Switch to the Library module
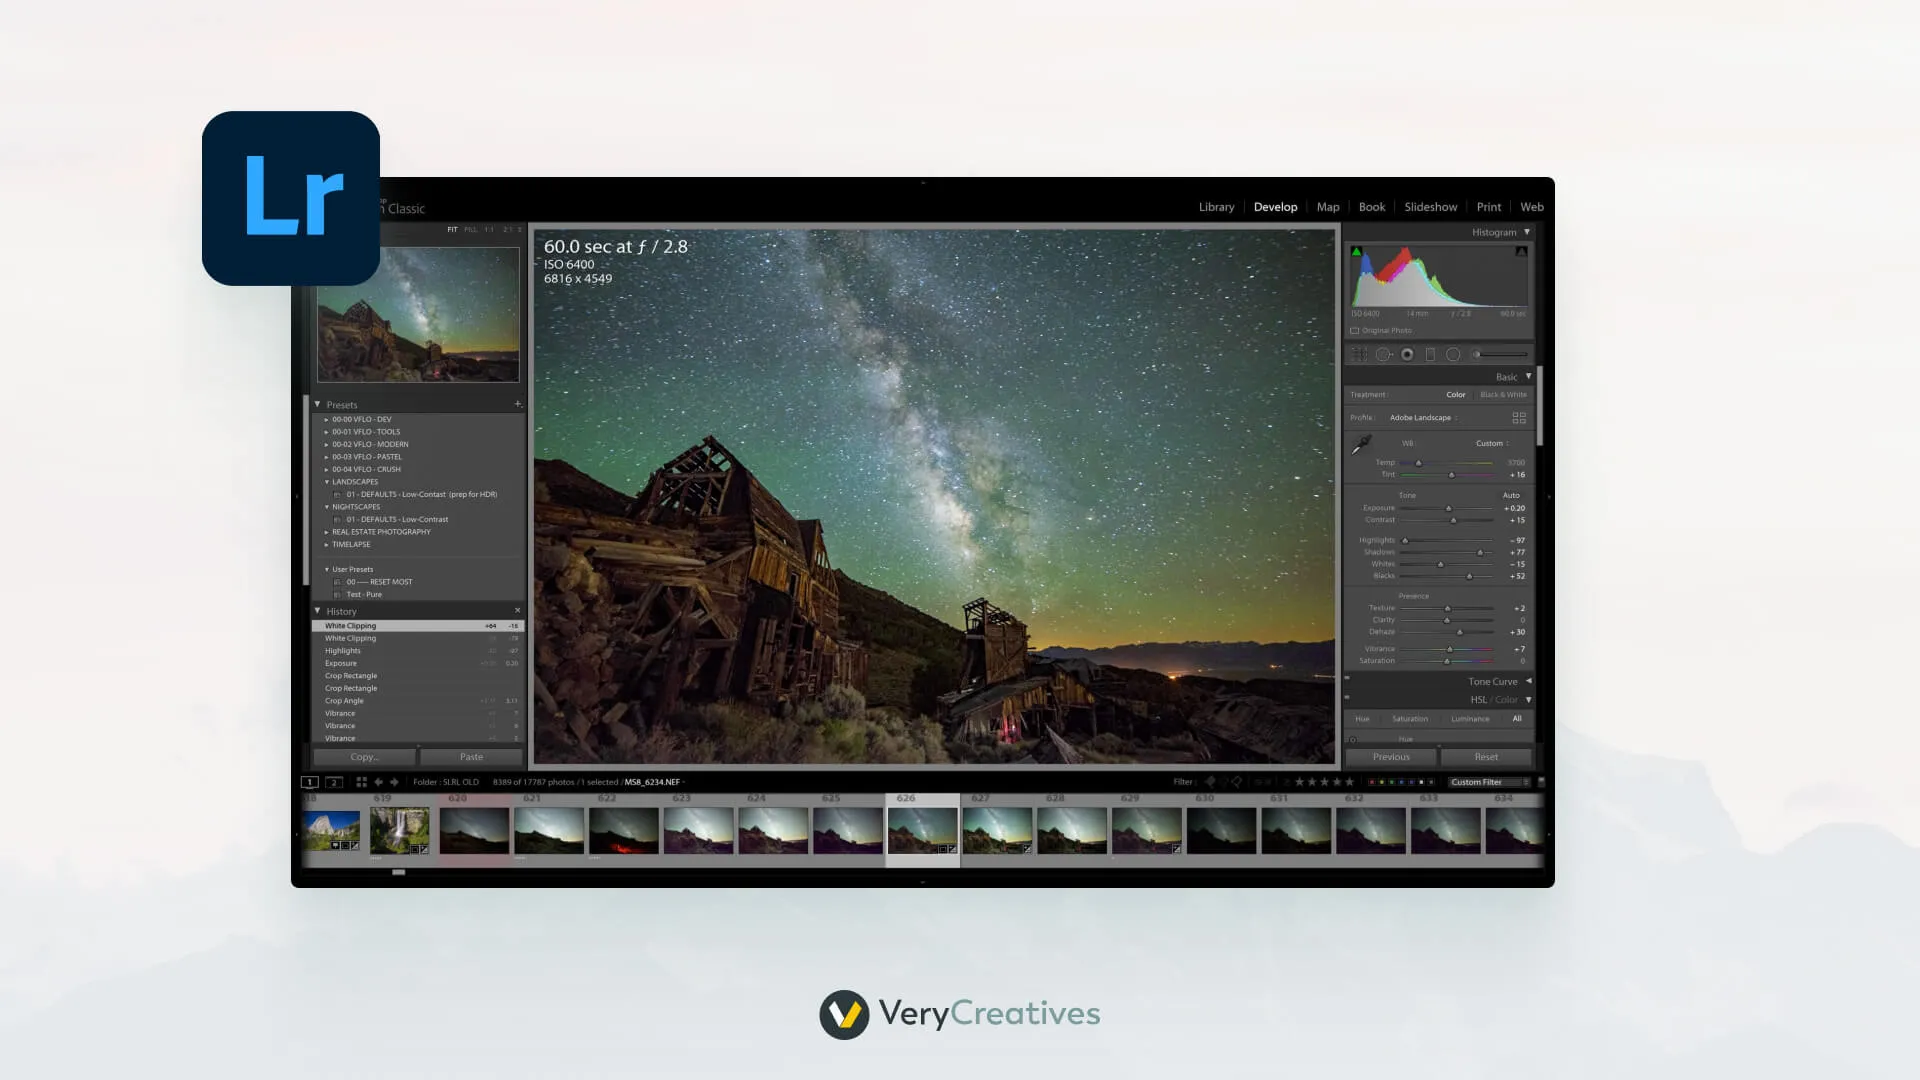The height and width of the screenshot is (1080, 1920). point(1216,207)
